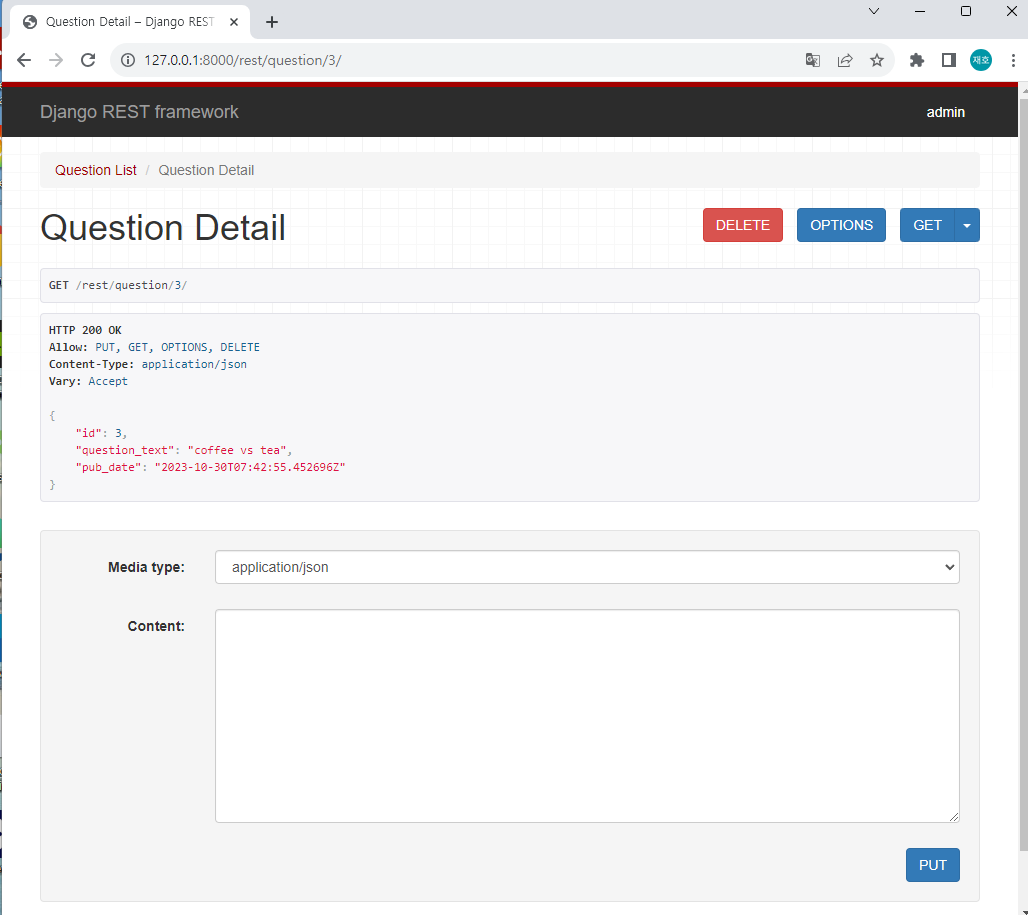The height and width of the screenshot is (915, 1028).
Task: Open the translate page icon
Action: (x=813, y=60)
